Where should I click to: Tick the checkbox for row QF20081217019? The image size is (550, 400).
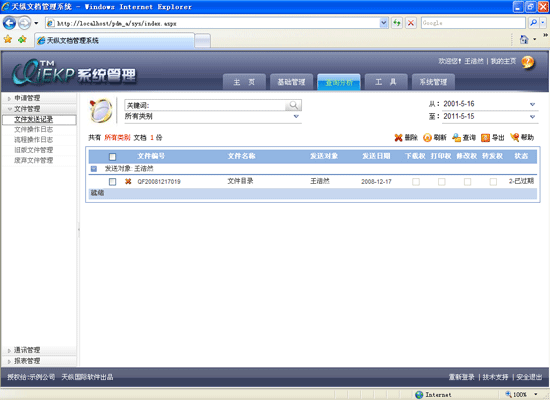point(112,181)
